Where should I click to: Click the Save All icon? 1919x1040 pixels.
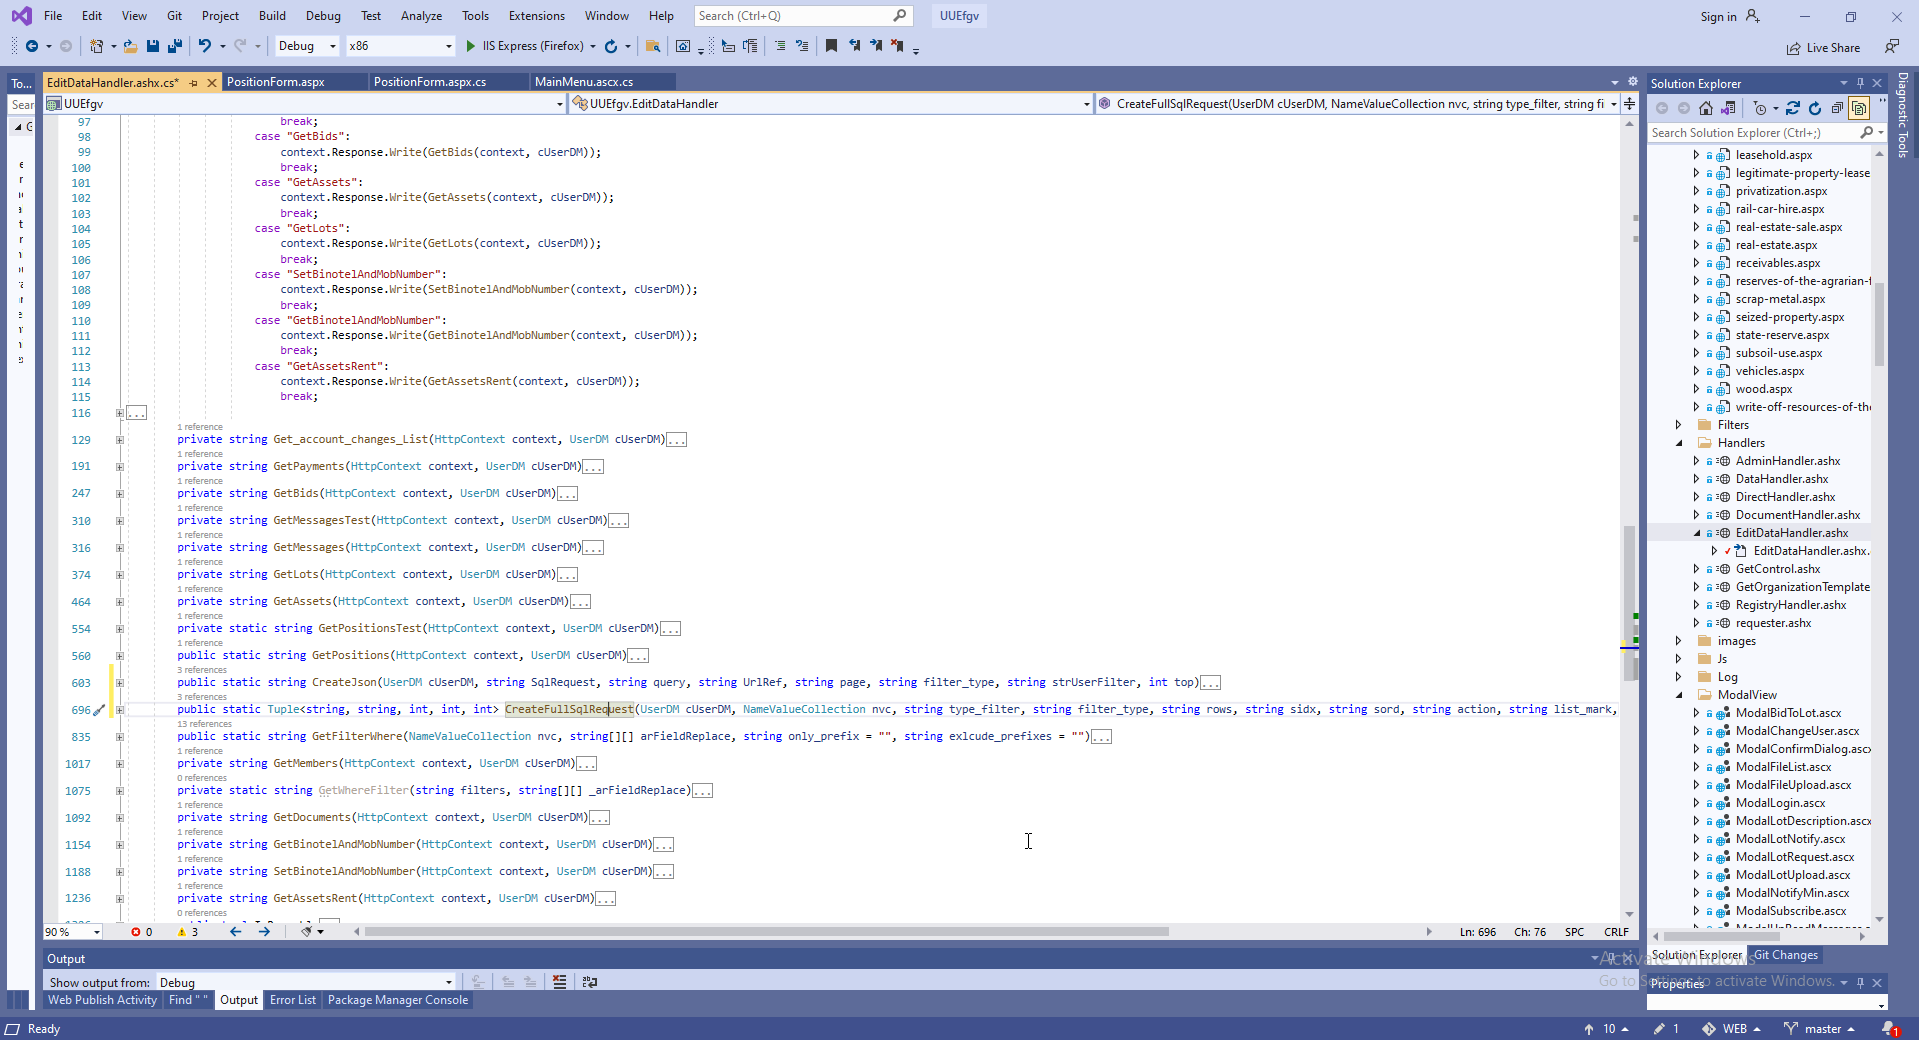pyautogui.click(x=175, y=46)
